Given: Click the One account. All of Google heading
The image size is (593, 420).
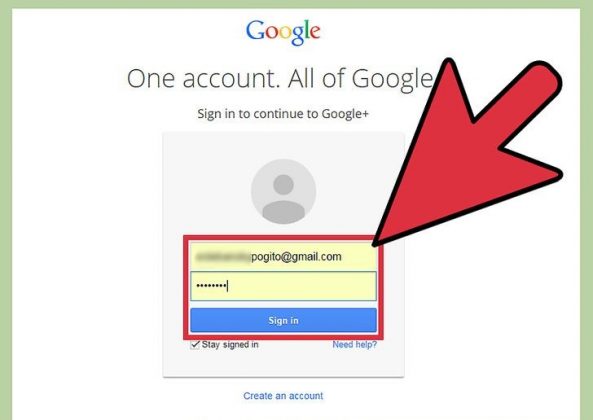Looking at the screenshot, I should coord(280,79).
